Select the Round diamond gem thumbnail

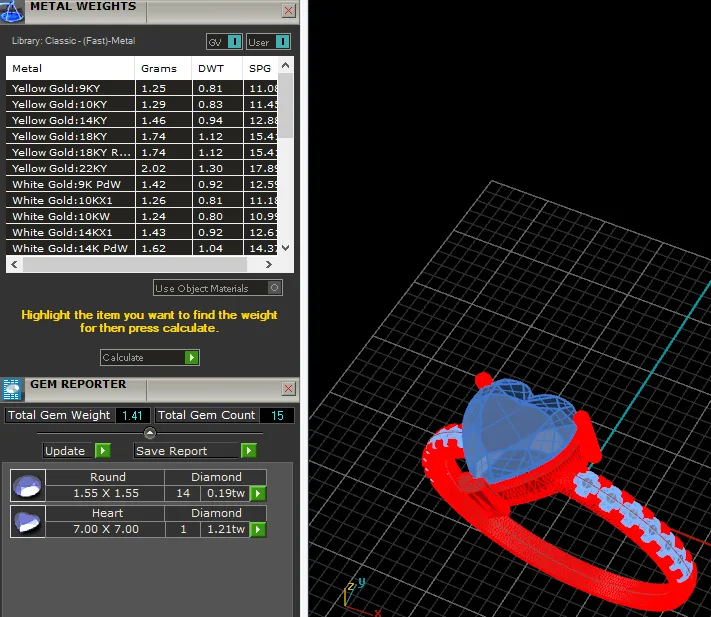(x=28, y=485)
